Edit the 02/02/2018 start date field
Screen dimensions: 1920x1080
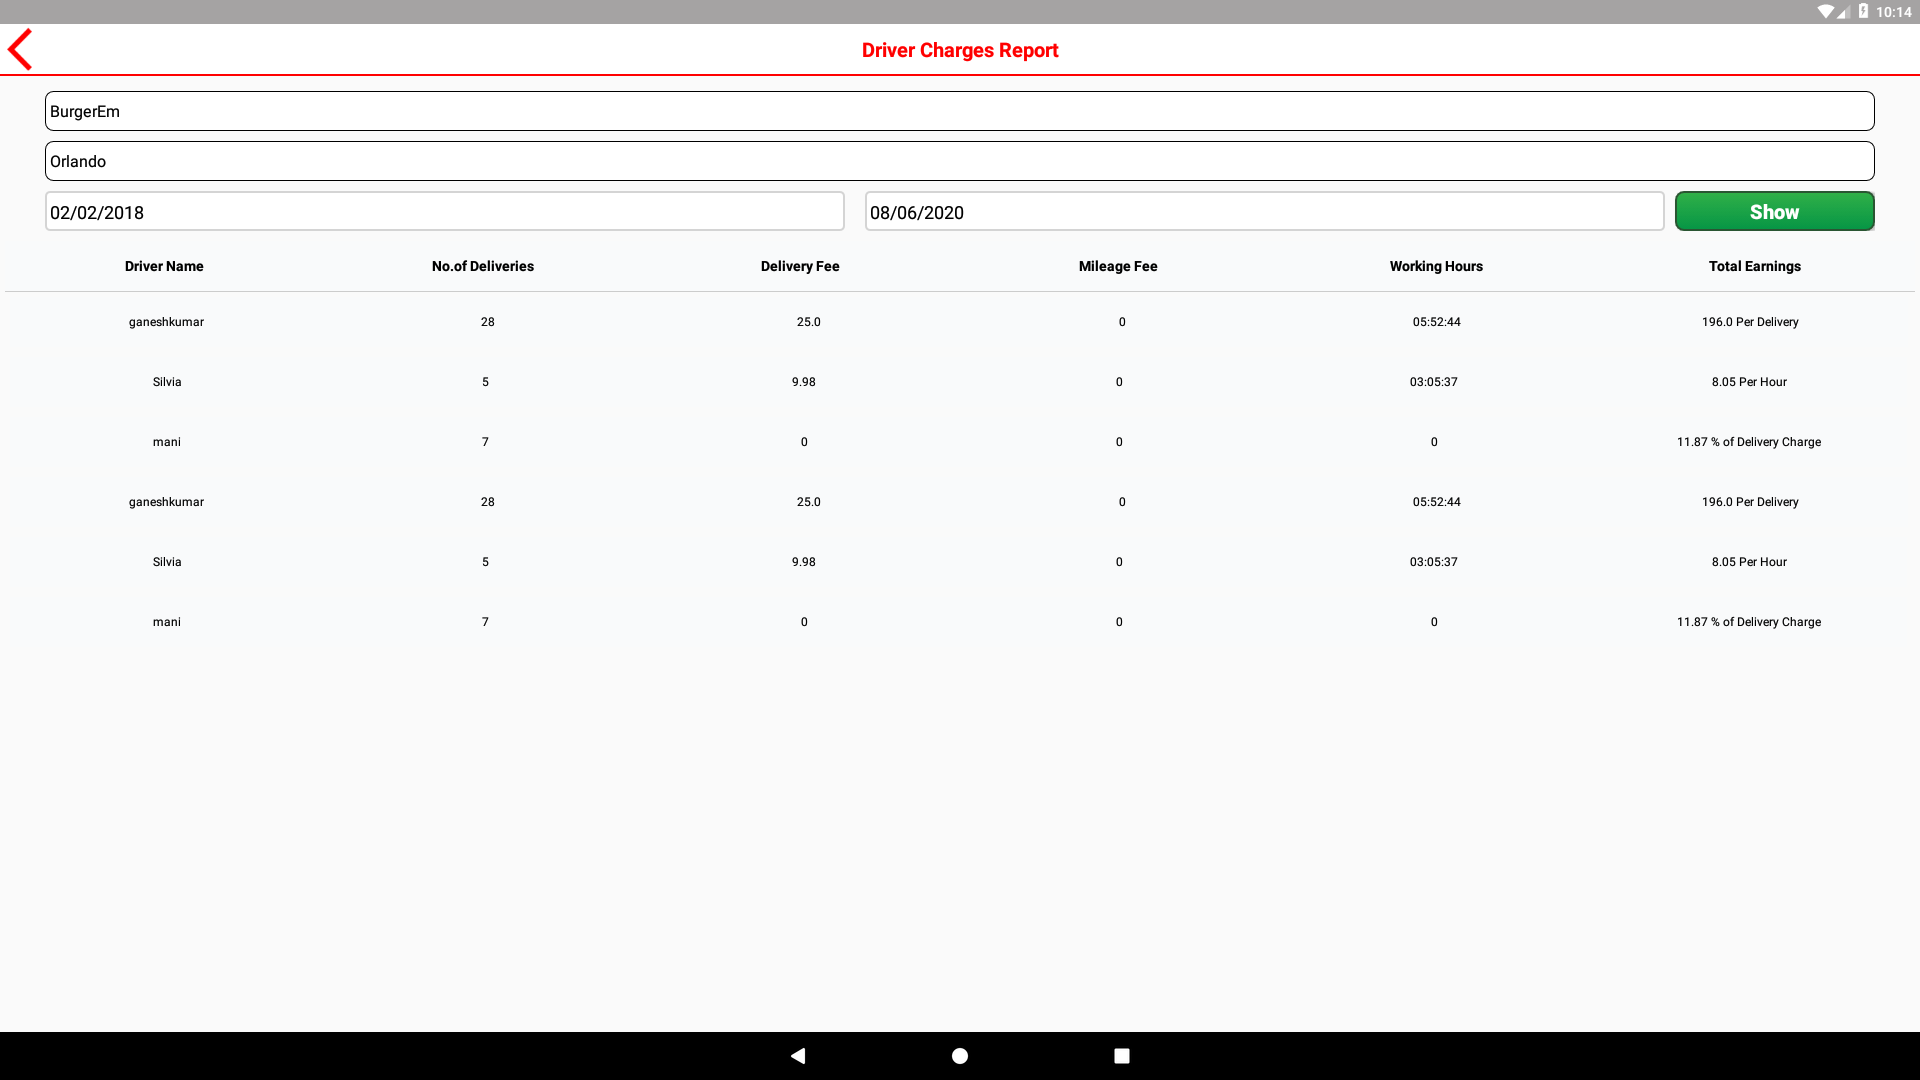coord(444,212)
